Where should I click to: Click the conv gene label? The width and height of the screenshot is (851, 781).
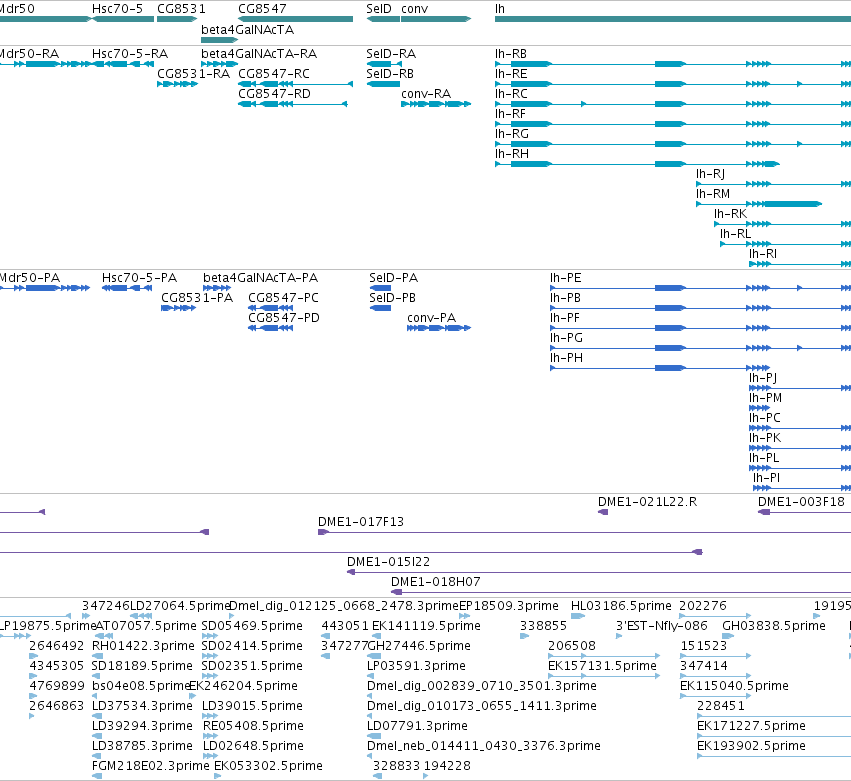pos(415,9)
